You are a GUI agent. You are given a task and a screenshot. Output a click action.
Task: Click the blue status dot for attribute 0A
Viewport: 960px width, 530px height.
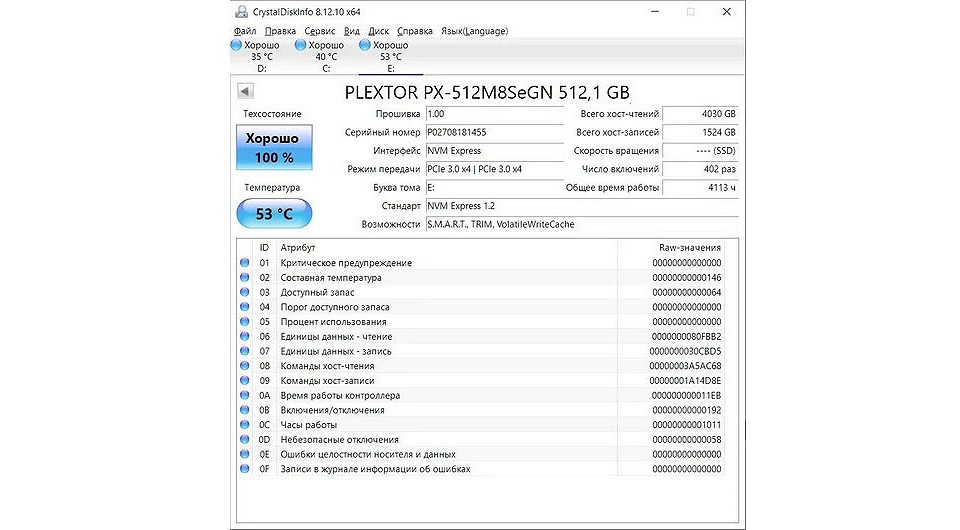click(245, 395)
